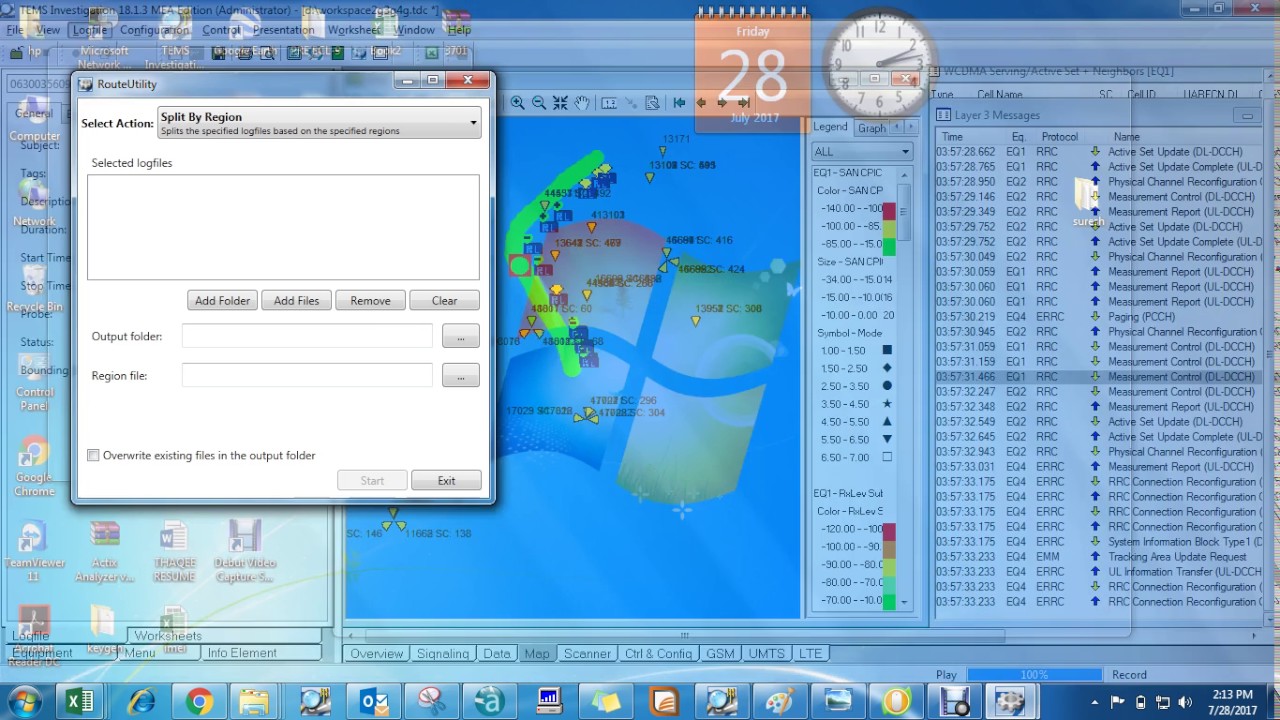Open the Configuration menu
1280x720 pixels.
coord(154,30)
